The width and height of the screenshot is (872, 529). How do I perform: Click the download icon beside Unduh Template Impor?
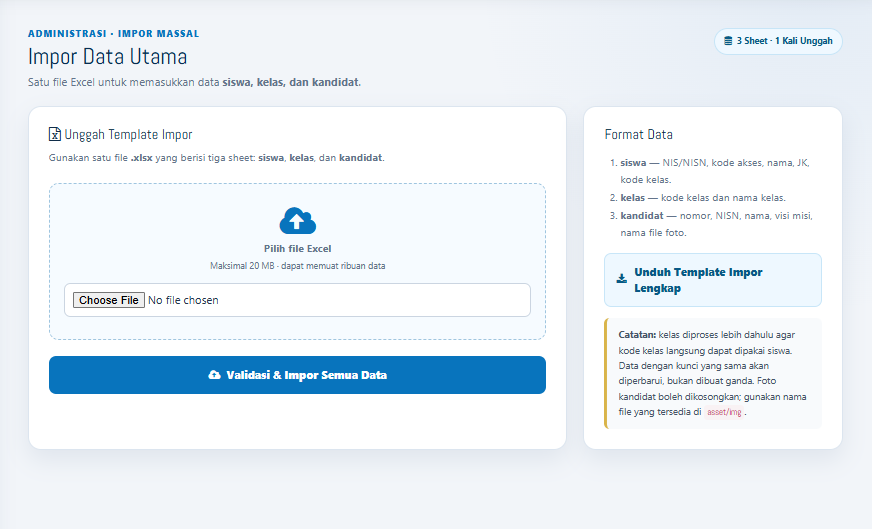622,279
